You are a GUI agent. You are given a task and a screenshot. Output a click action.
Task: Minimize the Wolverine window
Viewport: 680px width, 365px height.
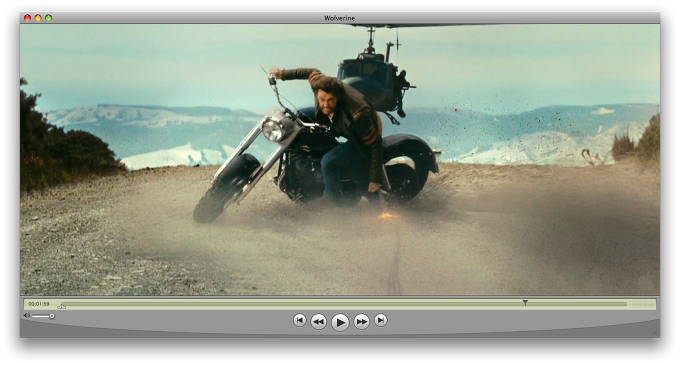(x=38, y=18)
